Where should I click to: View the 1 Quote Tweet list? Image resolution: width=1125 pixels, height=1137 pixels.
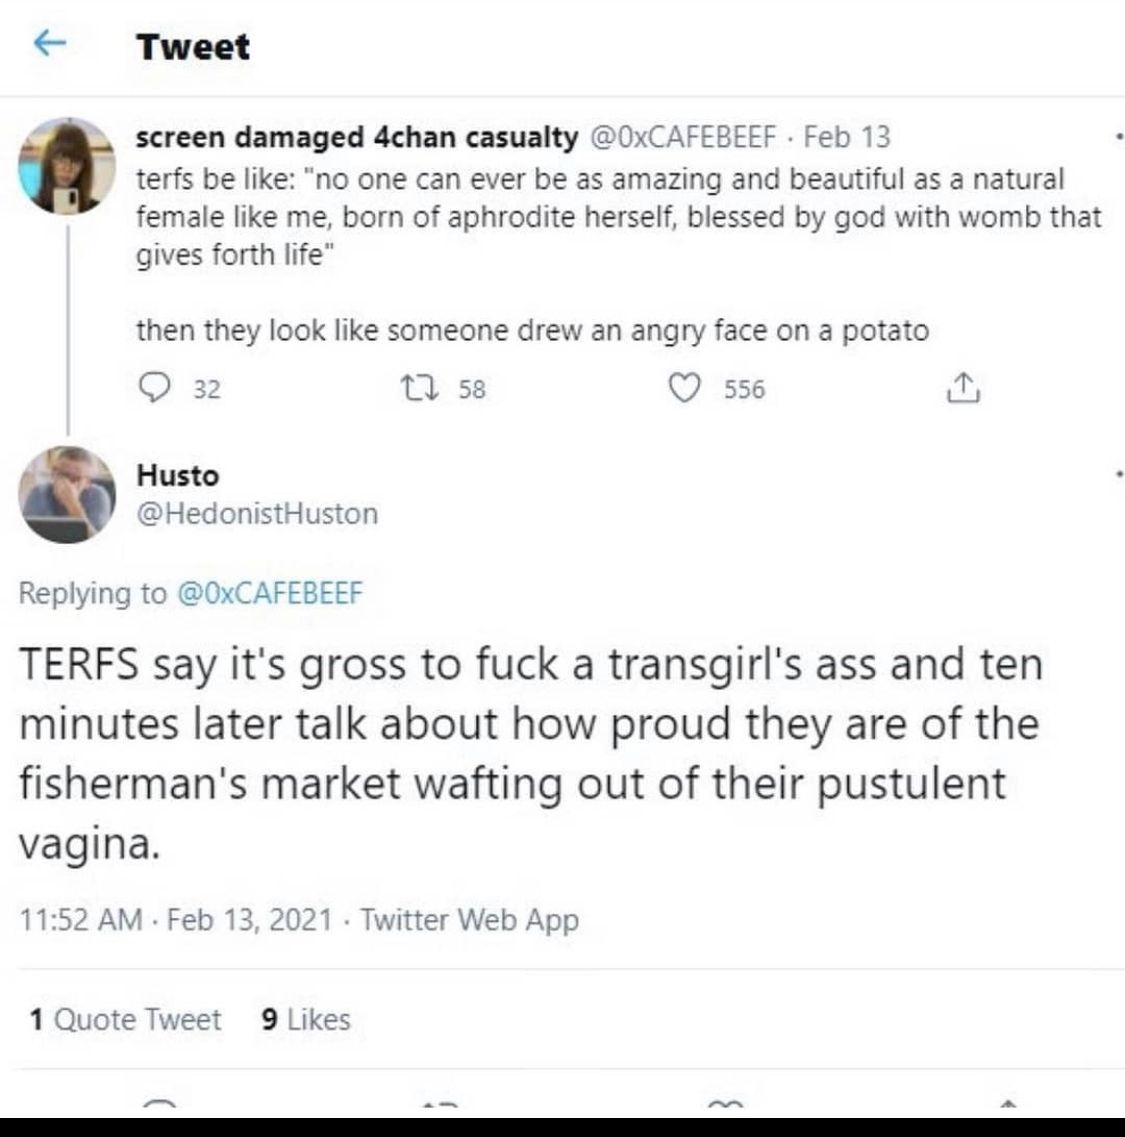125,1019
